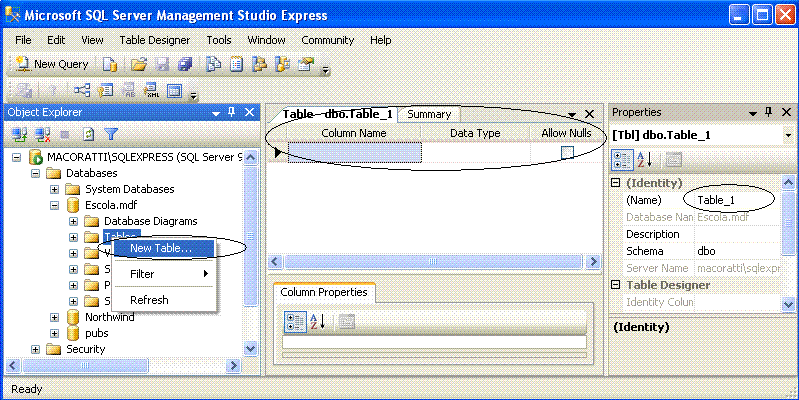This screenshot has height=400, width=799.
Task: Open the standard toolbar overflow options arrow
Action: pyautogui.click(x=326, y=70)
